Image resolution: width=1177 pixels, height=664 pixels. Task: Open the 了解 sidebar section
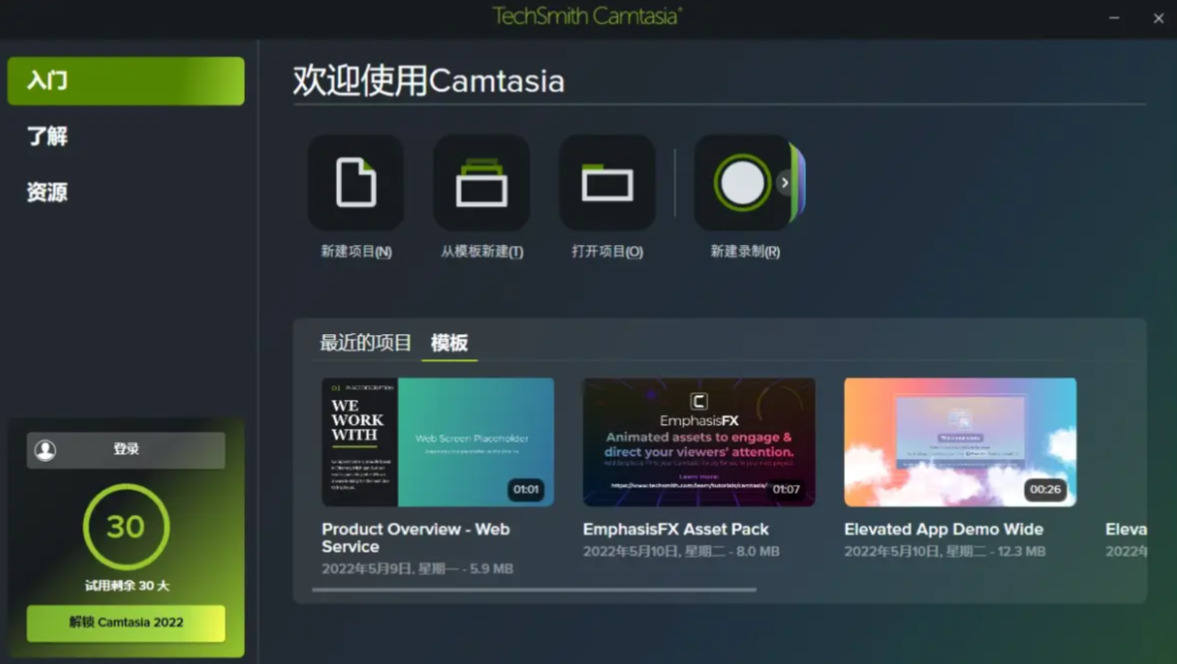(x=47, y=137)
